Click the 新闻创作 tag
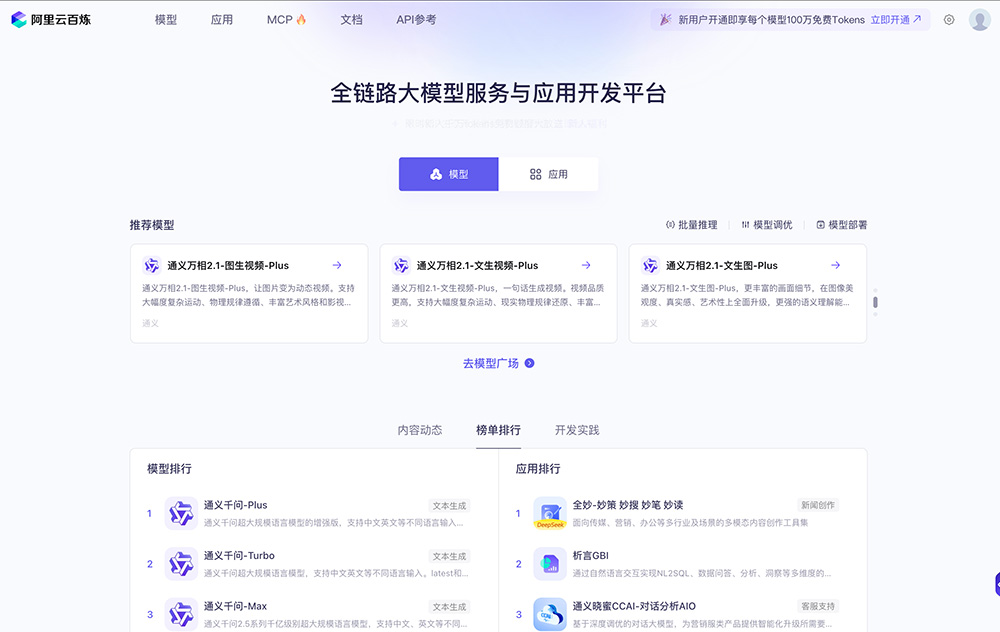This screenshot has height=632, width=1000. coord(818,505)
